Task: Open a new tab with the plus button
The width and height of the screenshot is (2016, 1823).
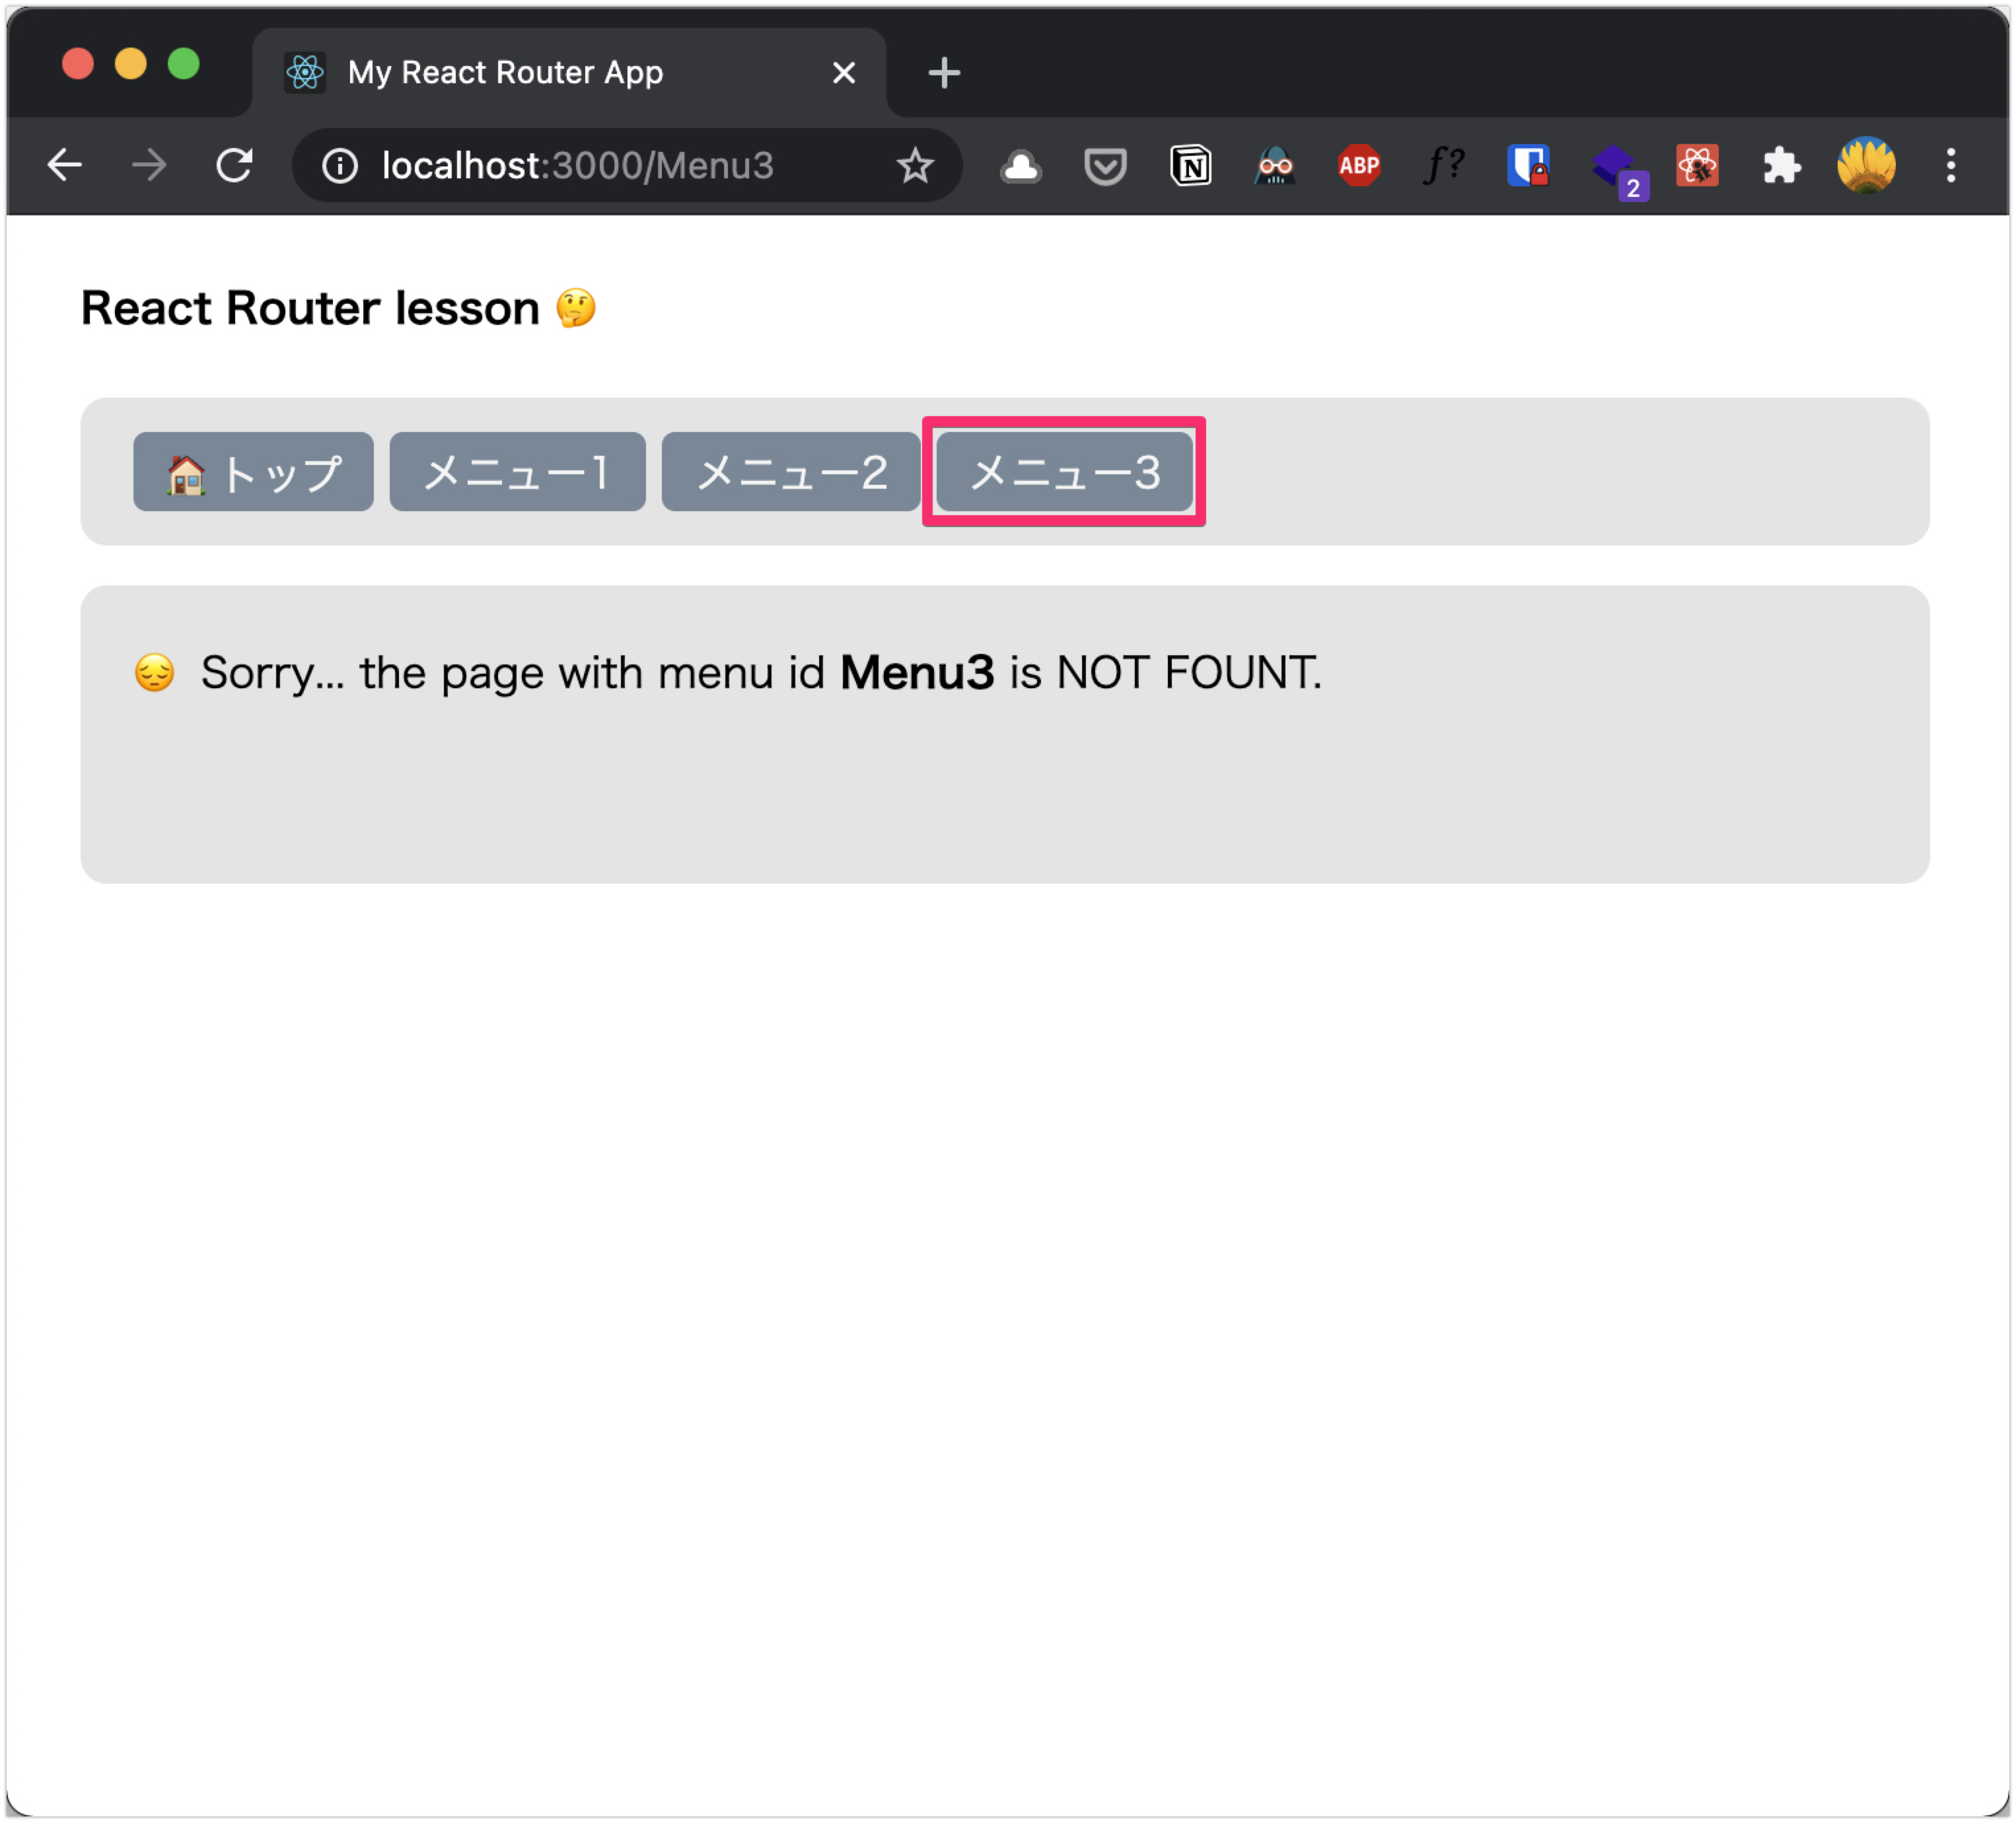Action: click(943, 71)
